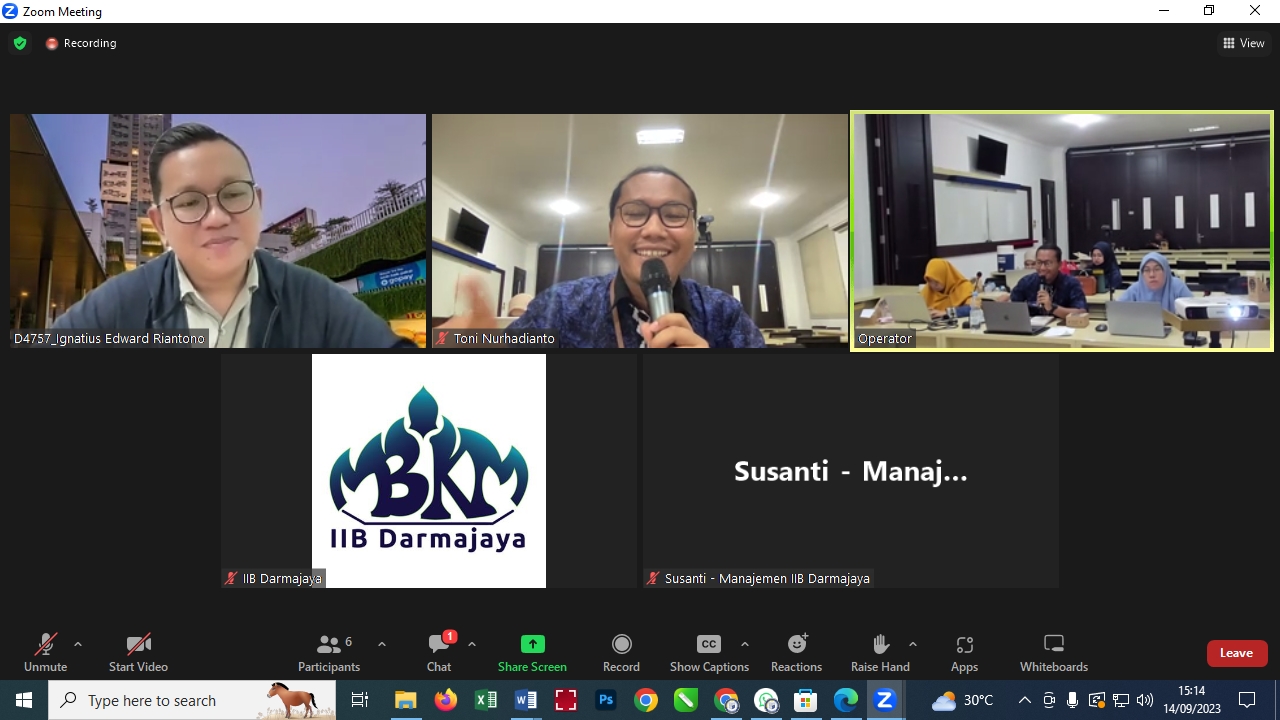Switch to Word on the taskbar
1280x720 pixels.
pyautogui.click(x=526, y=700)
